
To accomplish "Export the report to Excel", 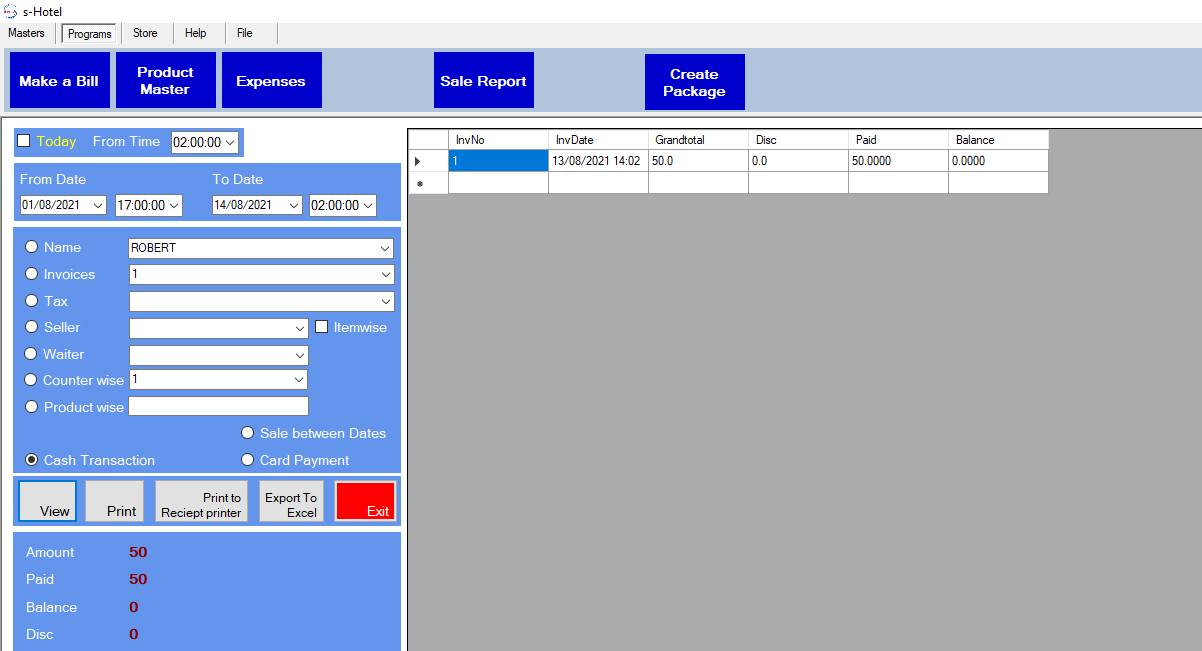I will [x=291, y=501].
